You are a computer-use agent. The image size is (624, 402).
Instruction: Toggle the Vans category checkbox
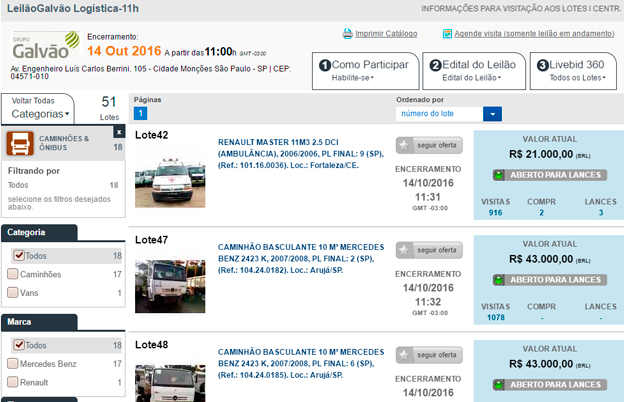coord(14,293)
